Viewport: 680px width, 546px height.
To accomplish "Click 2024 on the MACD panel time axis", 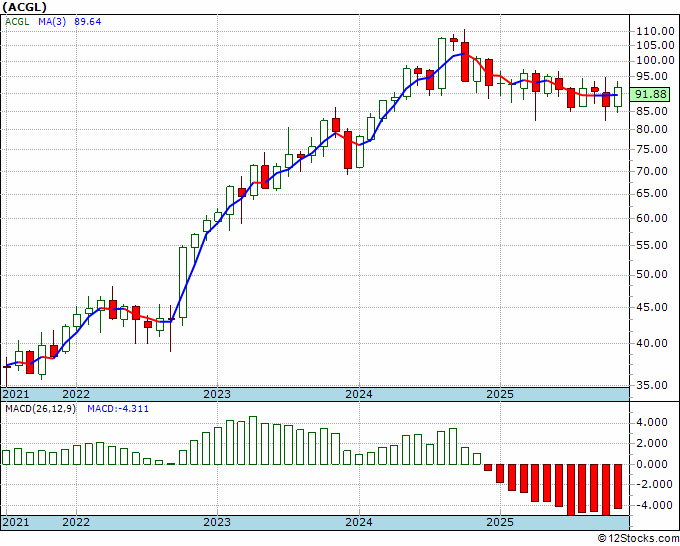I will [x=359, y=522].
